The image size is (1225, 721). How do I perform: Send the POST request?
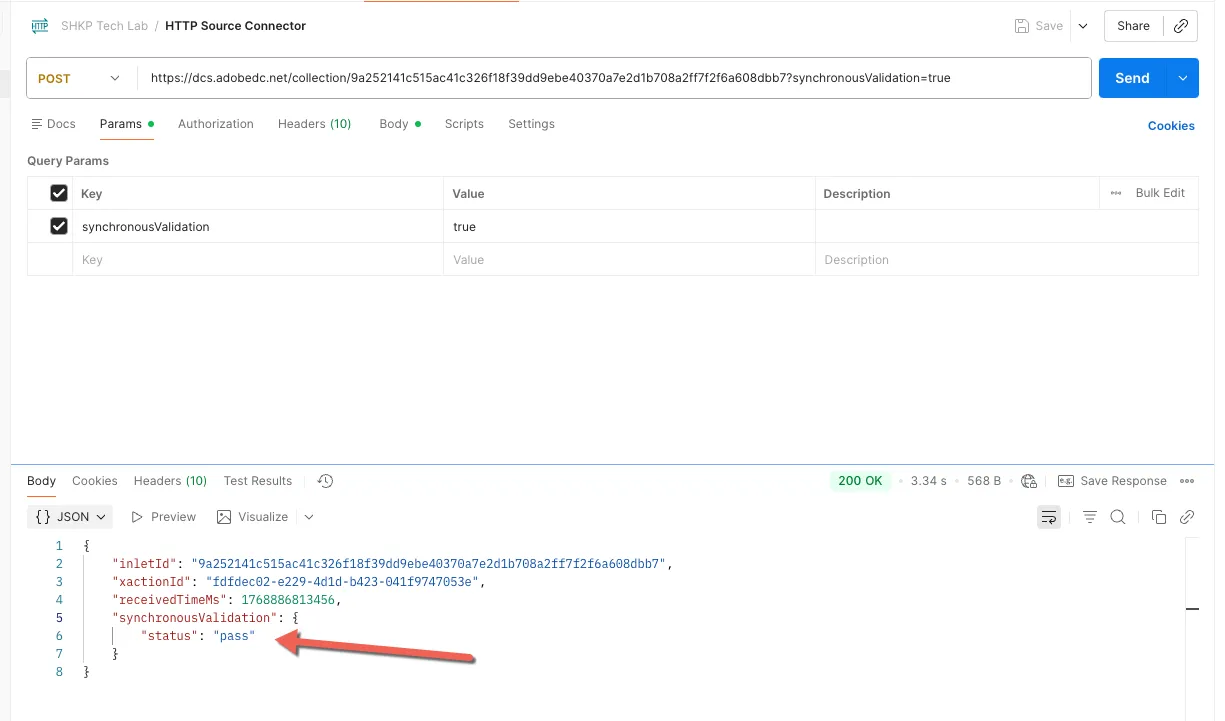[1133, 78]
